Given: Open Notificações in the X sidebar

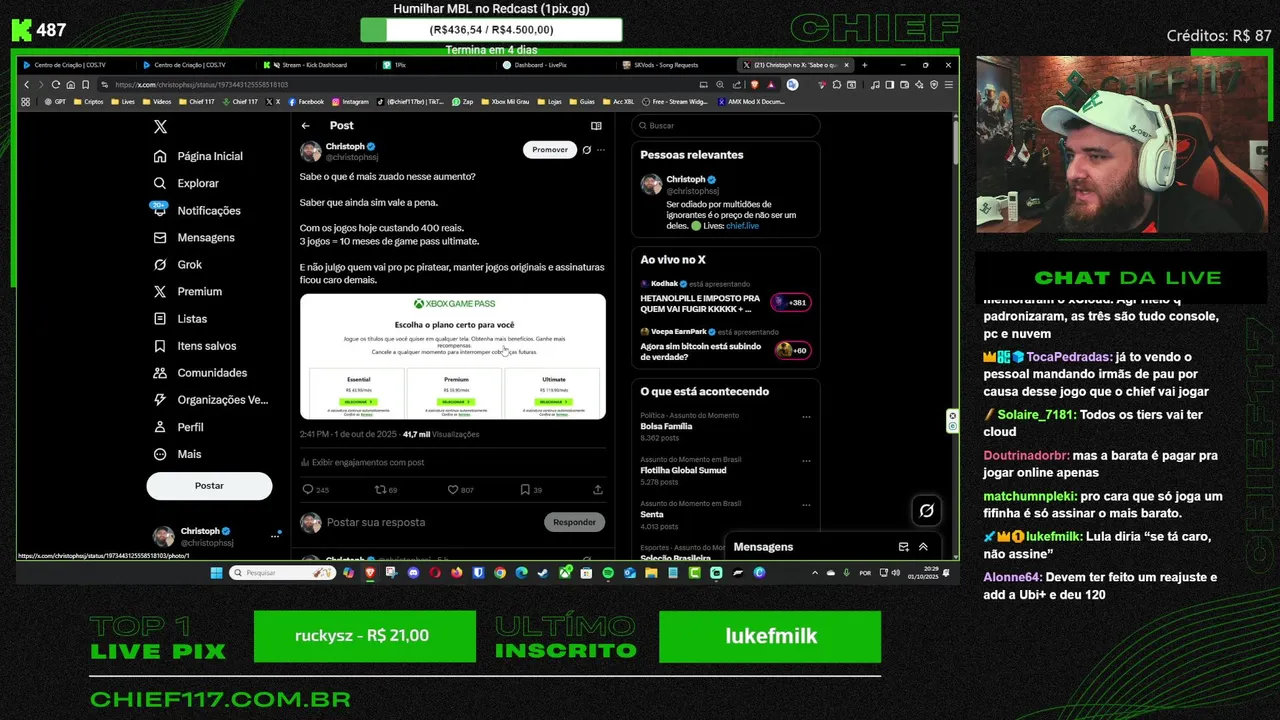Looking at the screenshot, I should [197, 210].
